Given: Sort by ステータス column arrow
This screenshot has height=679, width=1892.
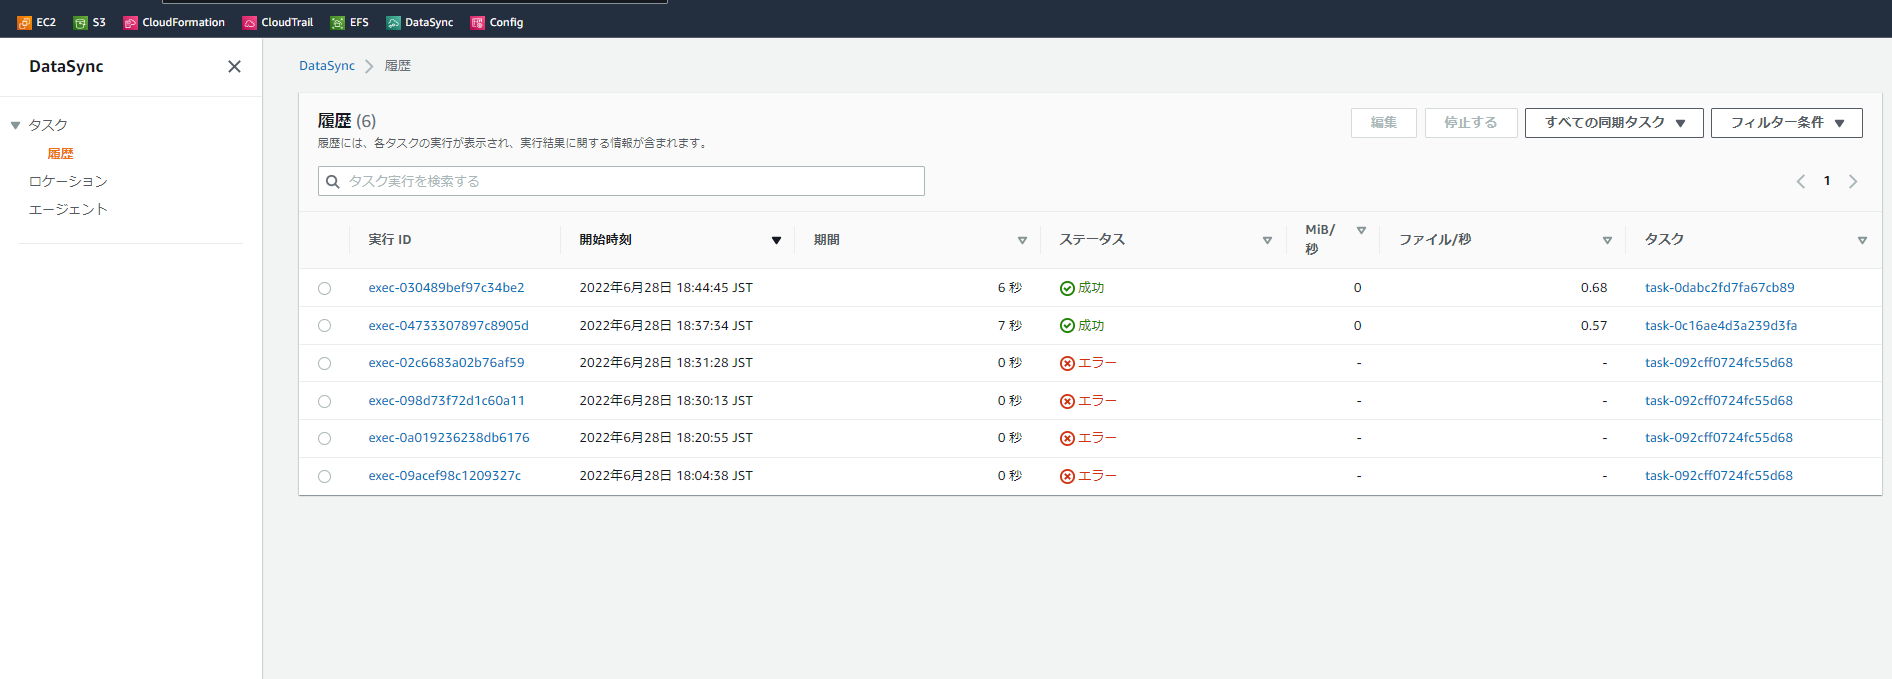Looking at the screenshot, I should [1267, 240].
